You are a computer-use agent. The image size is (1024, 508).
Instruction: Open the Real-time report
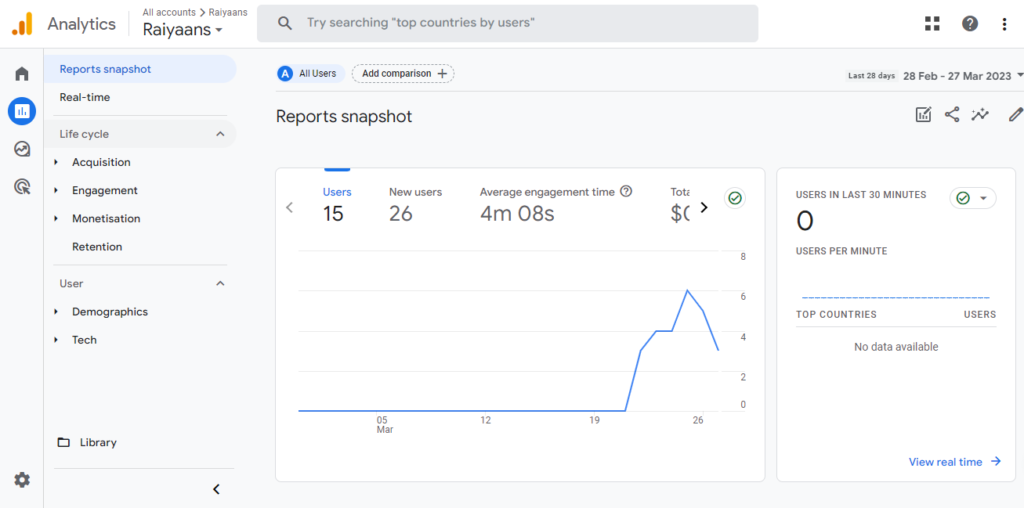coord(85,97)
